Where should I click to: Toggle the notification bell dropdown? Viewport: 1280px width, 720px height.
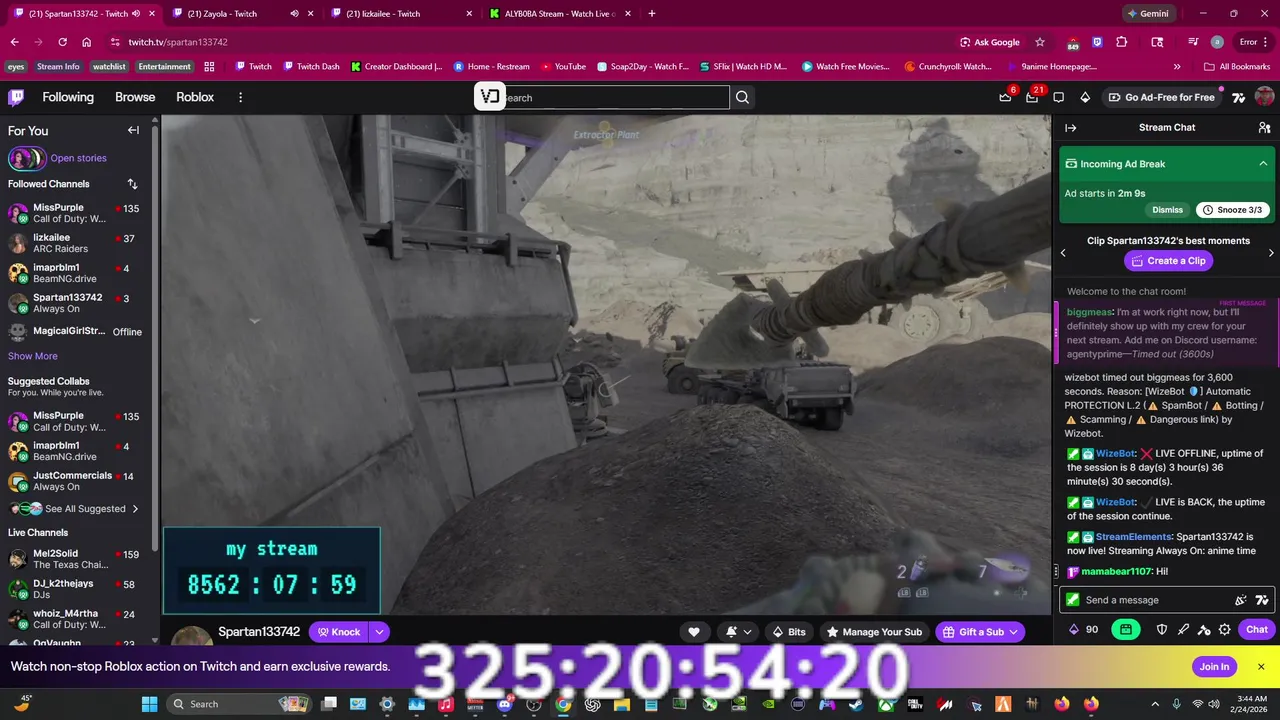click(736, 632)
